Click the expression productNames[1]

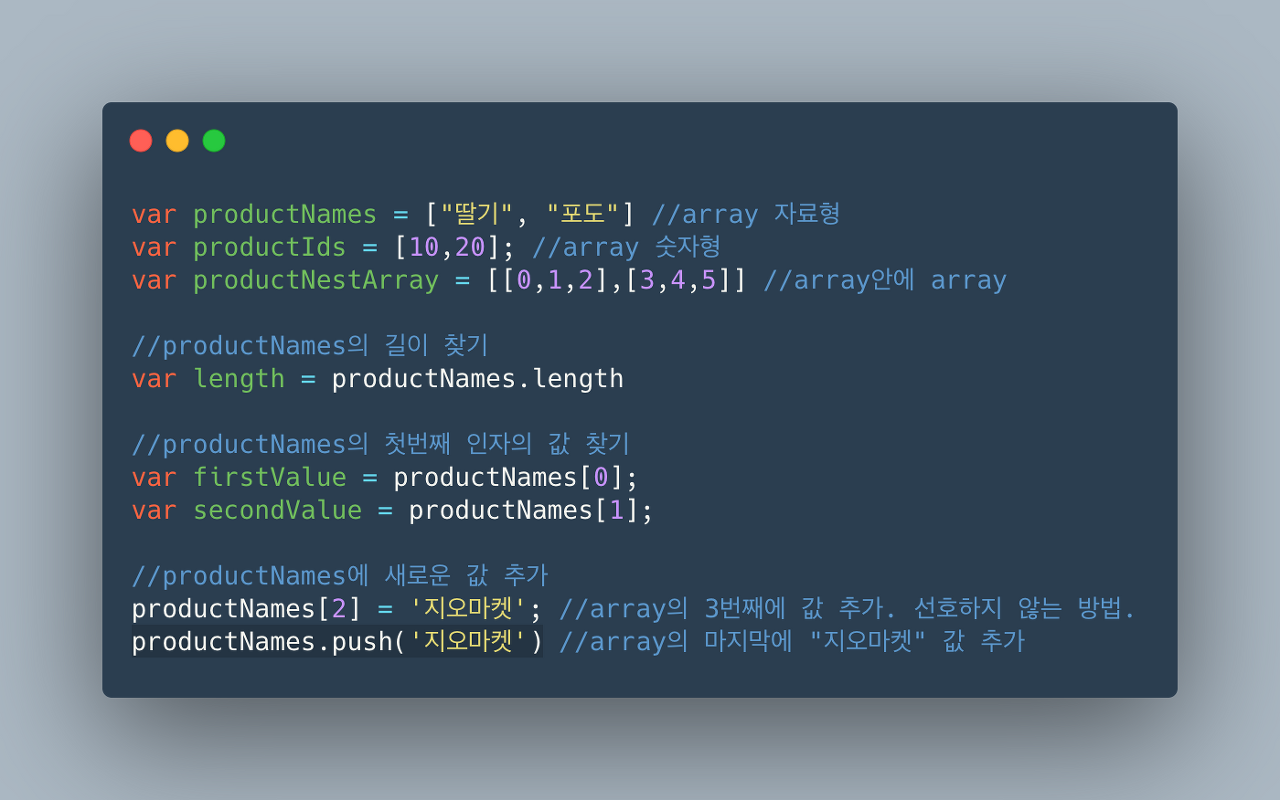(x=523, y=510)
